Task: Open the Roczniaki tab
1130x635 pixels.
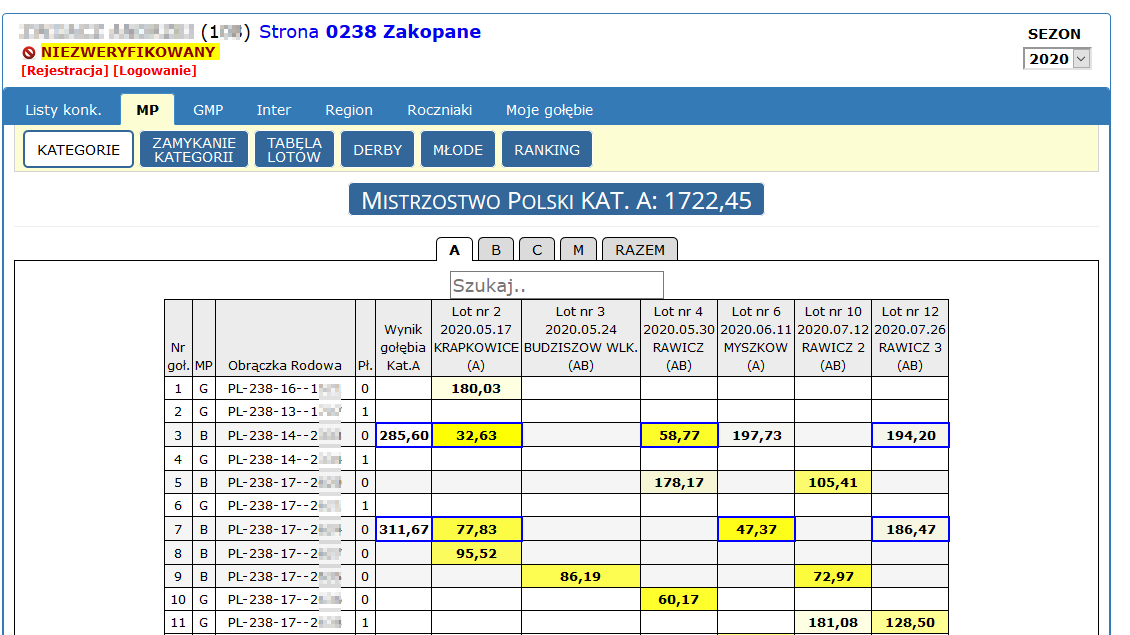Action: pos(439,110)
